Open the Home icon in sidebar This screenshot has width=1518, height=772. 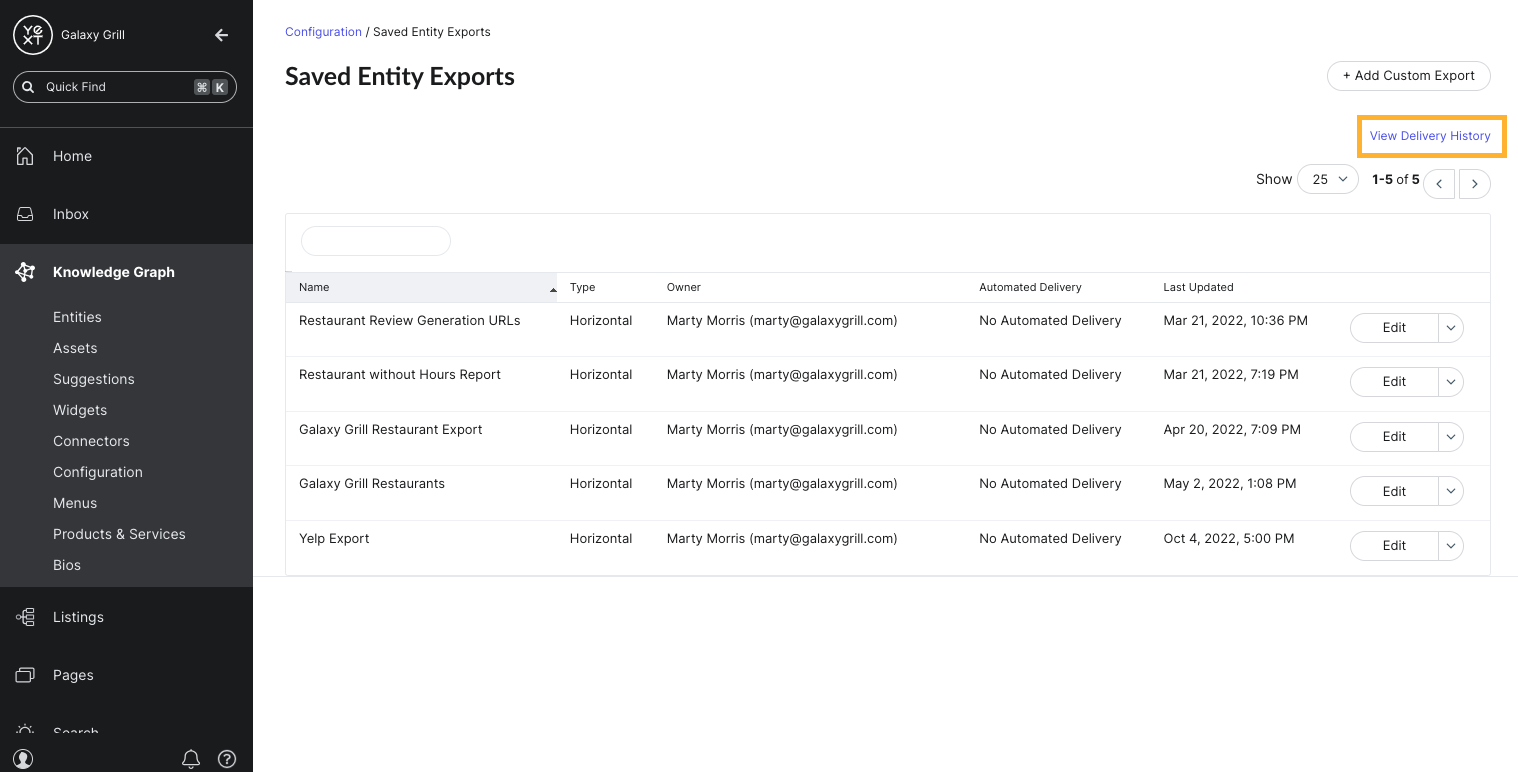(26, 156)
